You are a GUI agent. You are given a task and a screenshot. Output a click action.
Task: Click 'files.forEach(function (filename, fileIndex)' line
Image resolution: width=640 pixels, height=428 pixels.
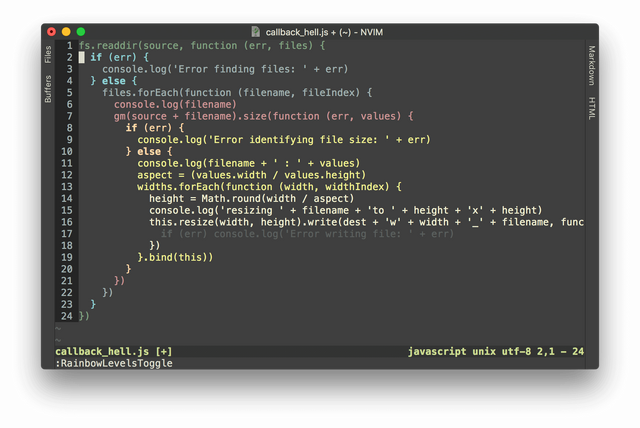click(x=237, y=93)
